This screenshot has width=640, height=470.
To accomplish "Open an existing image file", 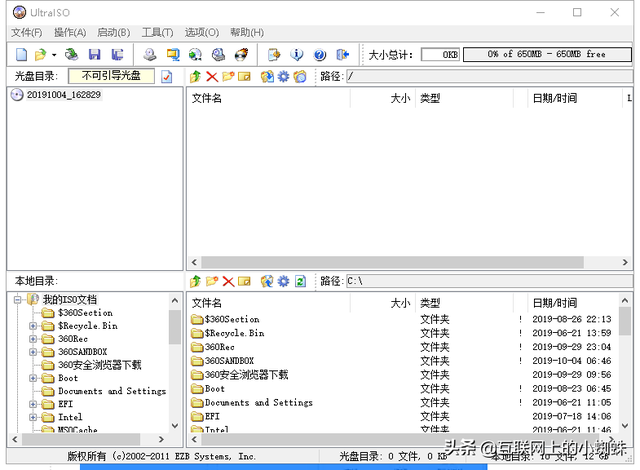I will click(x=40, y=54).
